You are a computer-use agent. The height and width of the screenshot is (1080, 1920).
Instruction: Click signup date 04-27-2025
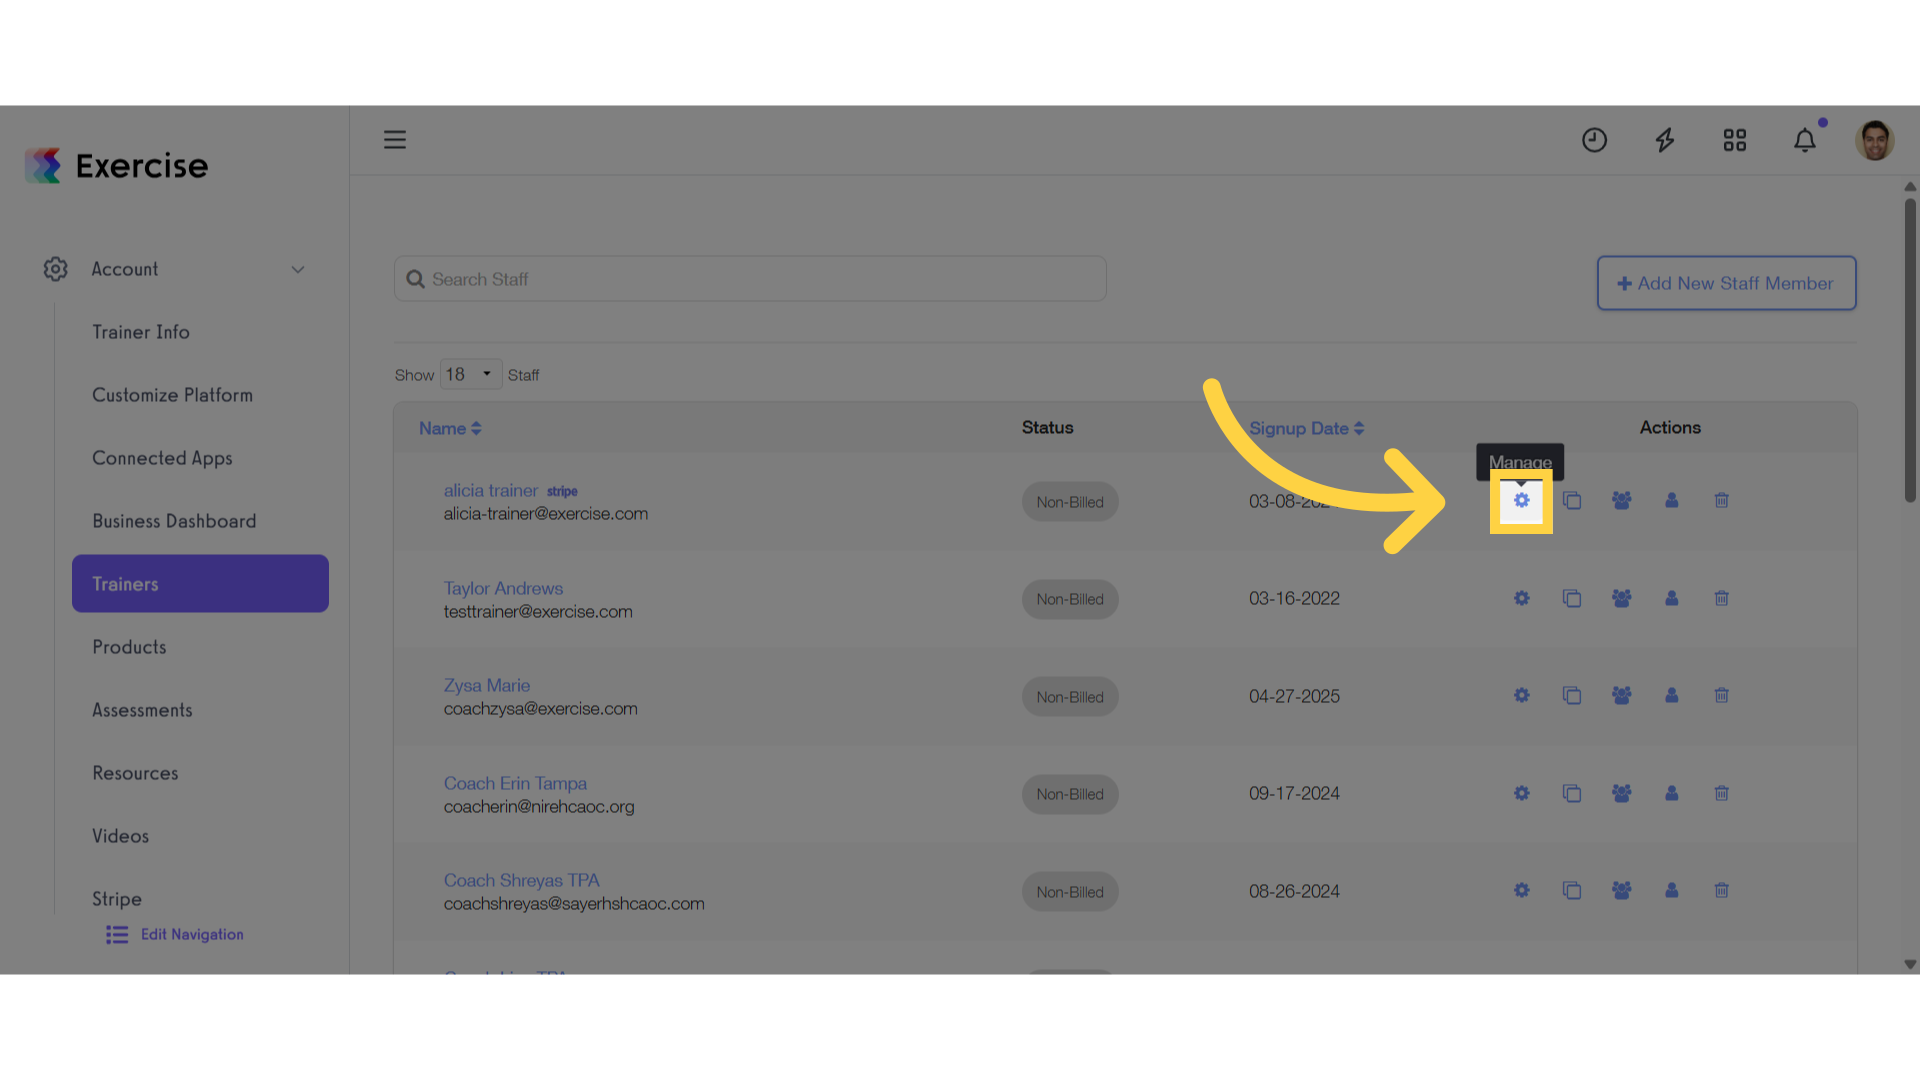1294,696
